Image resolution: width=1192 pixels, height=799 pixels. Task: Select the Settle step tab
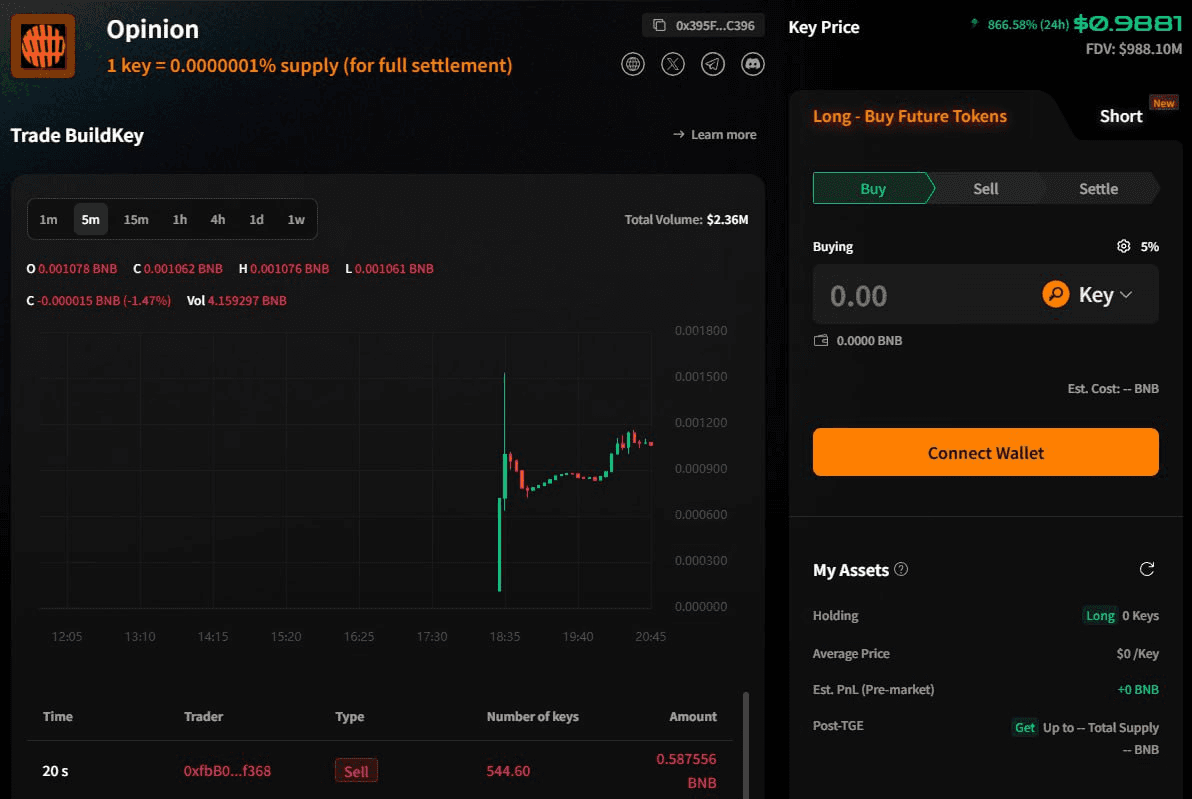point(1098,189)
